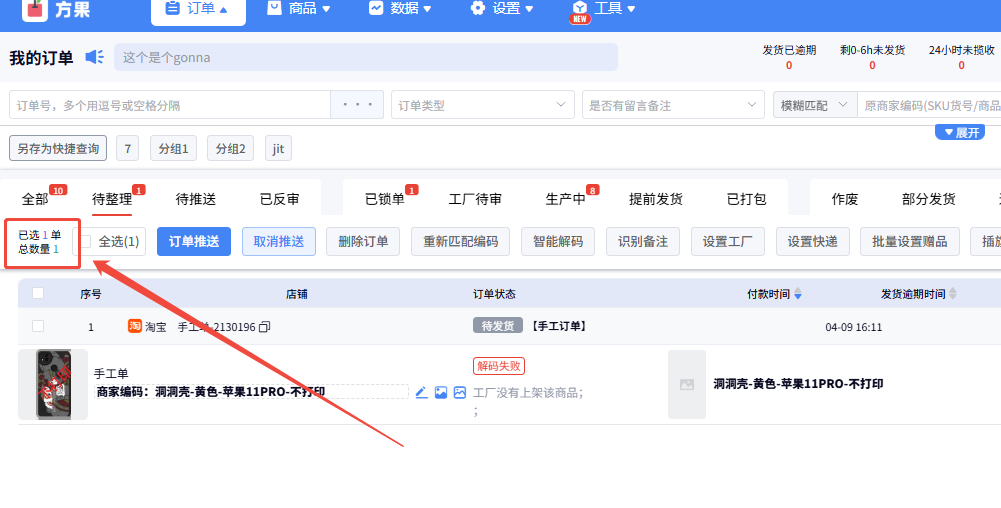Sort by 付款时间 arrow icon
1001x508 pixels.
tap(797, 294)
